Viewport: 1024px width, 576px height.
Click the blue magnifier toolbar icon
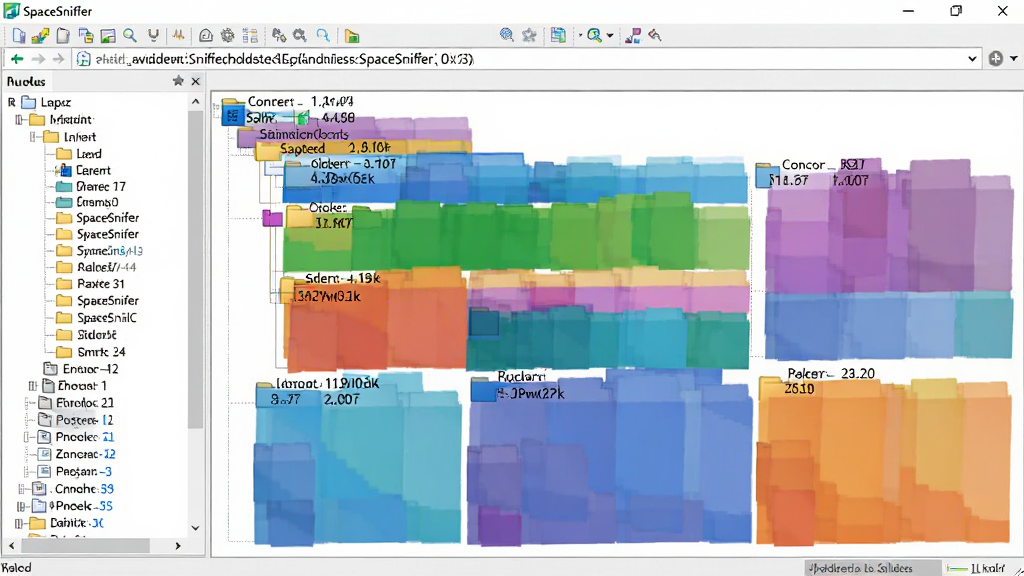click(323, 36)
